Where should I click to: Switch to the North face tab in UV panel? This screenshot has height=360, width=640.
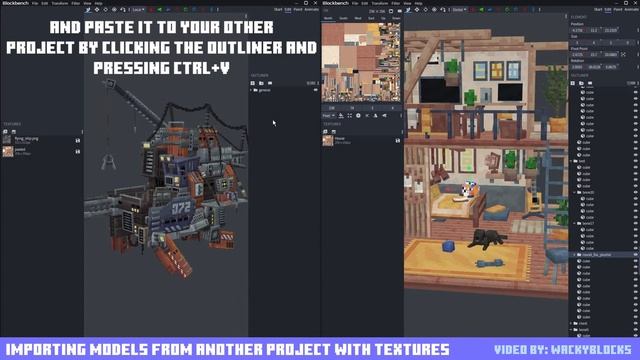coord(328,18)
